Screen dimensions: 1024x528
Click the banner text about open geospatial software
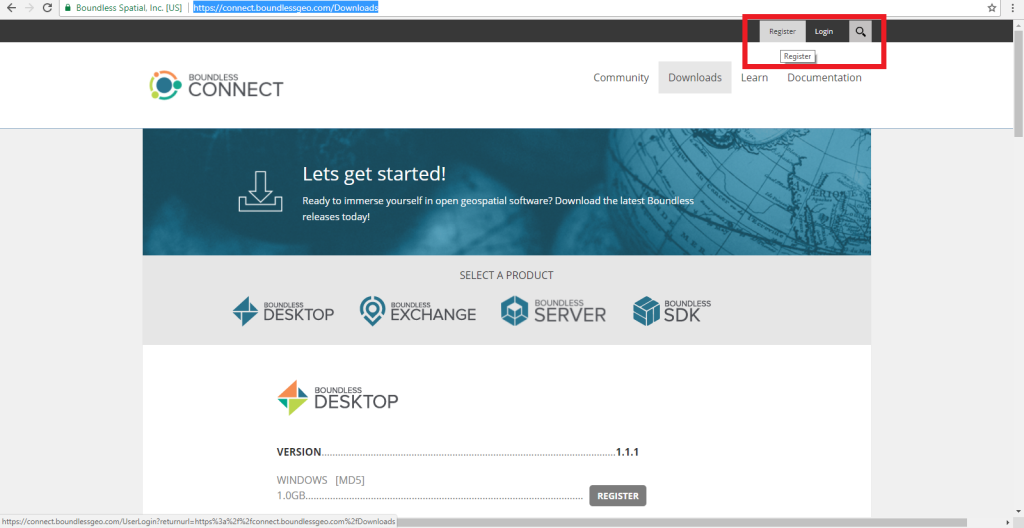(498, 208)
